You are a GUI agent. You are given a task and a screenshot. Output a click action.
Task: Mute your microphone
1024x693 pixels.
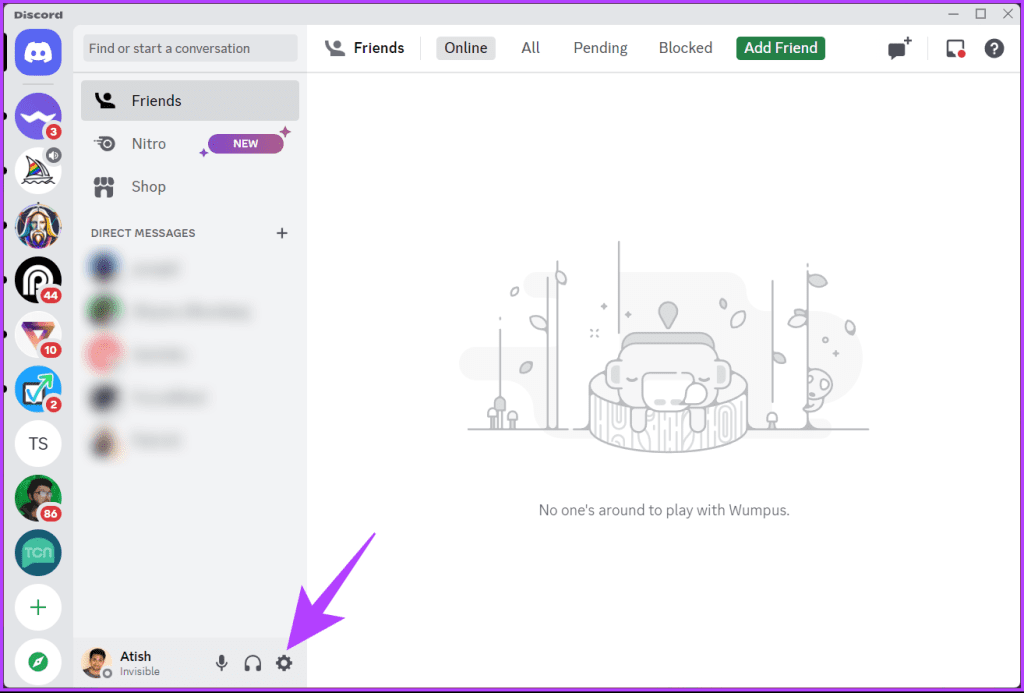(221, 663)
